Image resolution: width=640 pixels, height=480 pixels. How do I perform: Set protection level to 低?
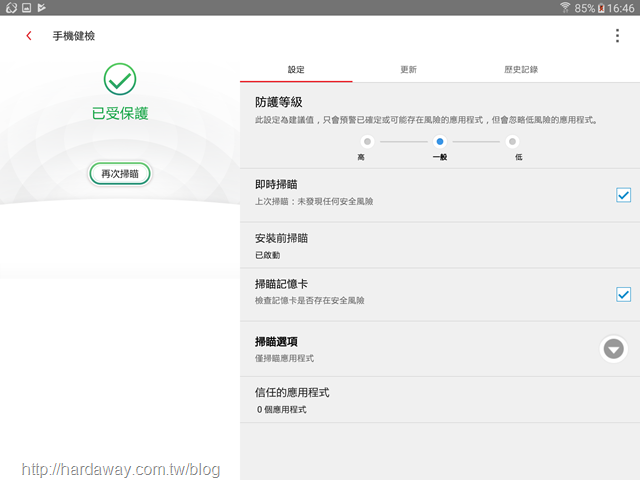pos(512,142)
